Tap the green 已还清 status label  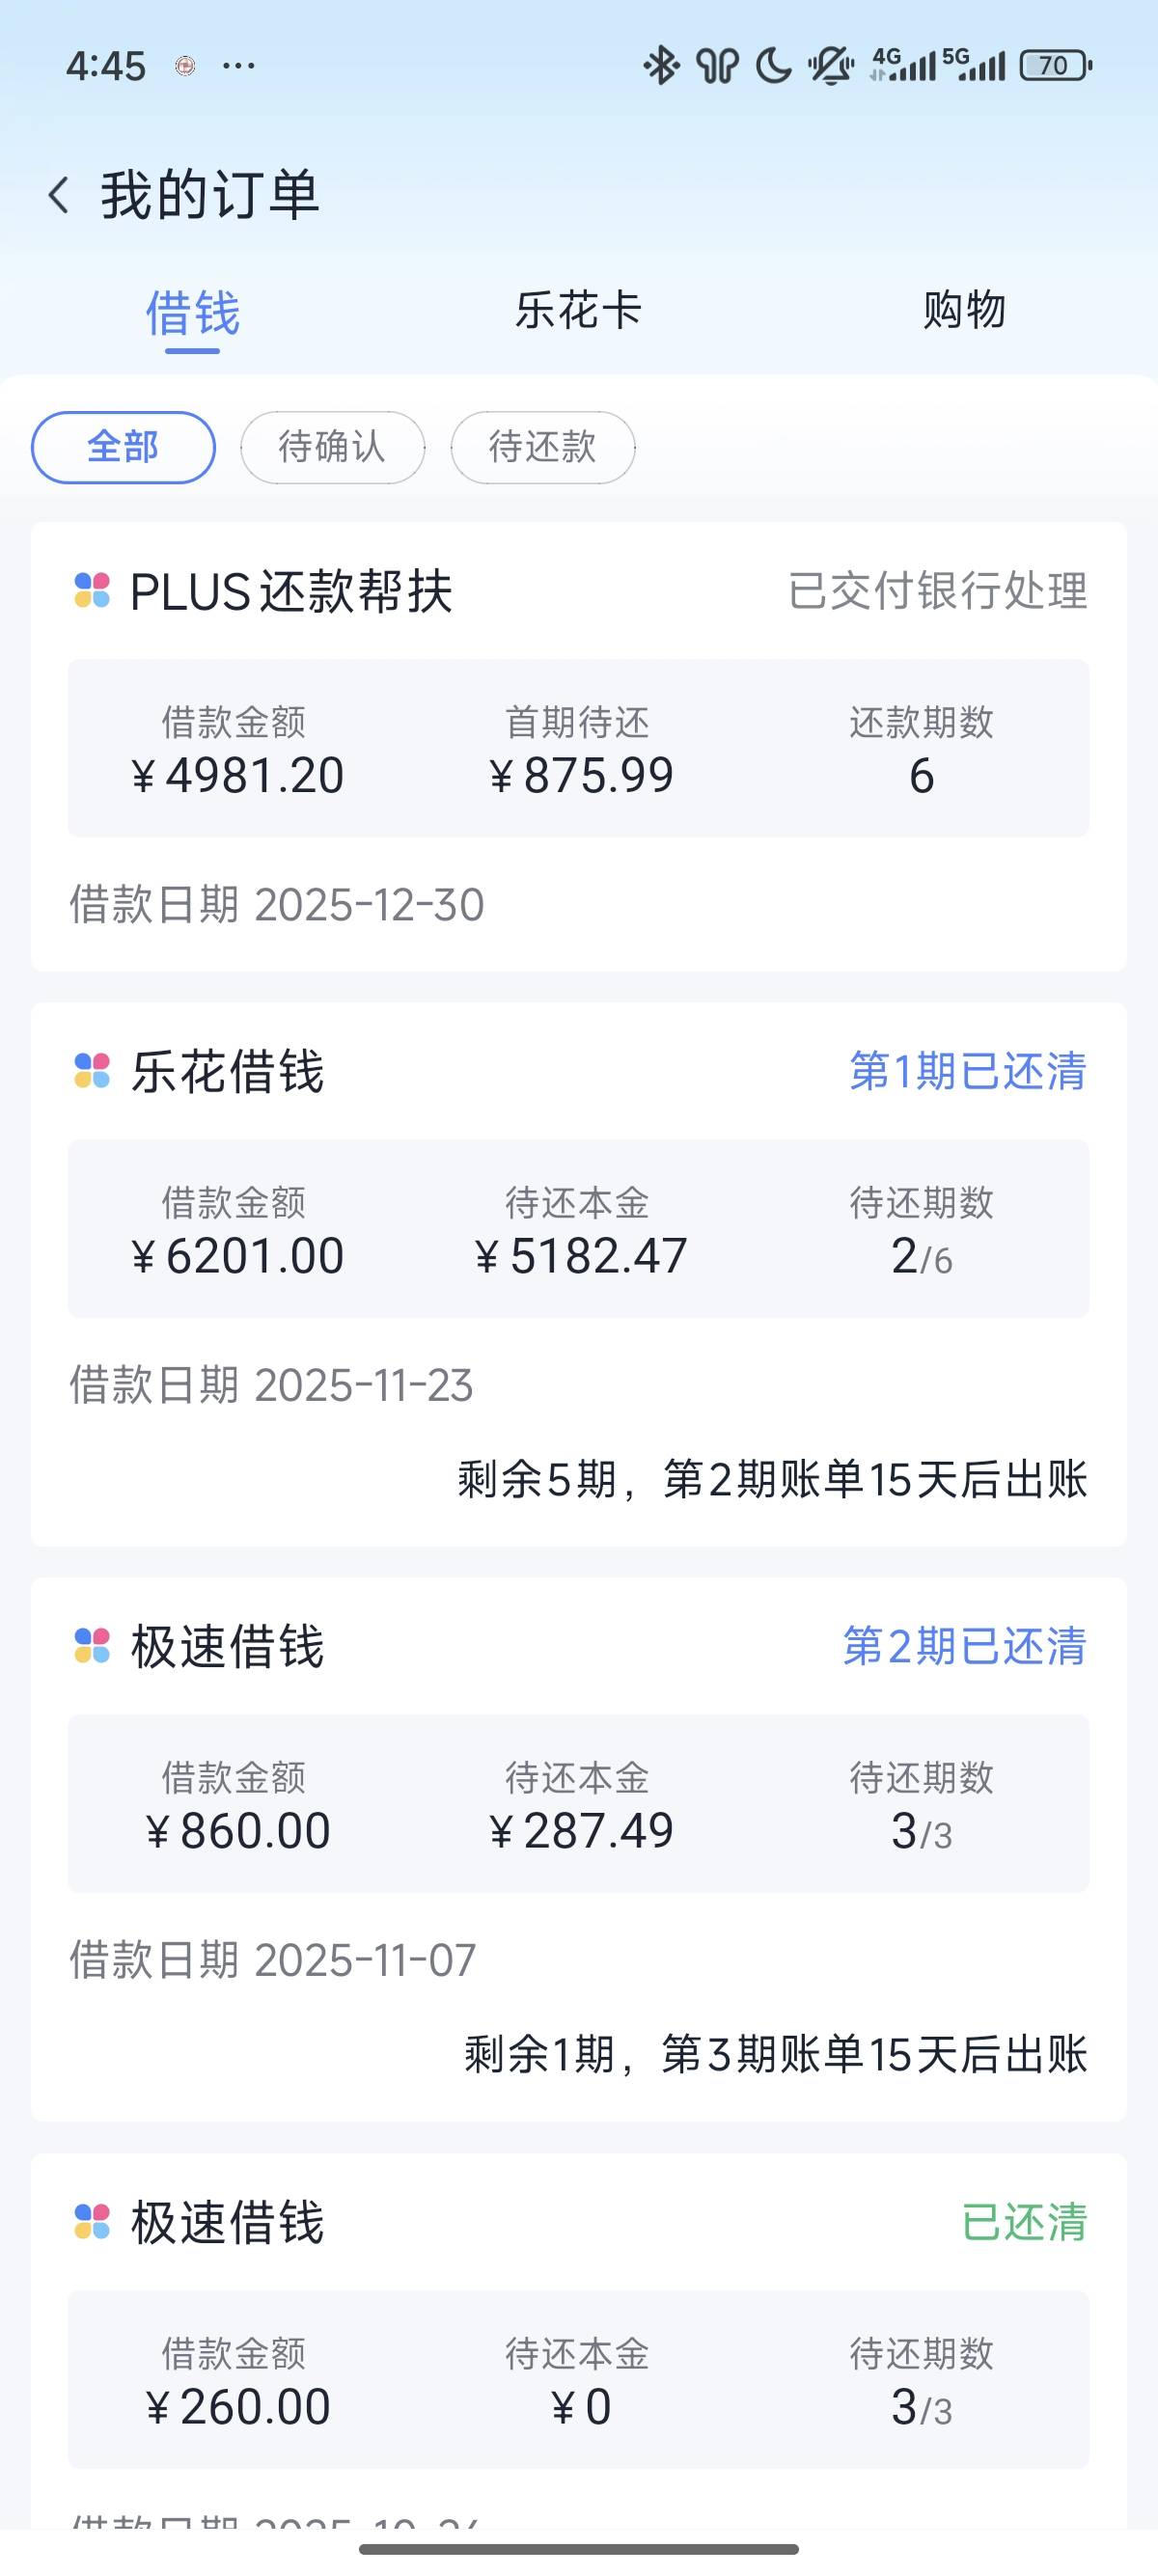point(1023,2222)
